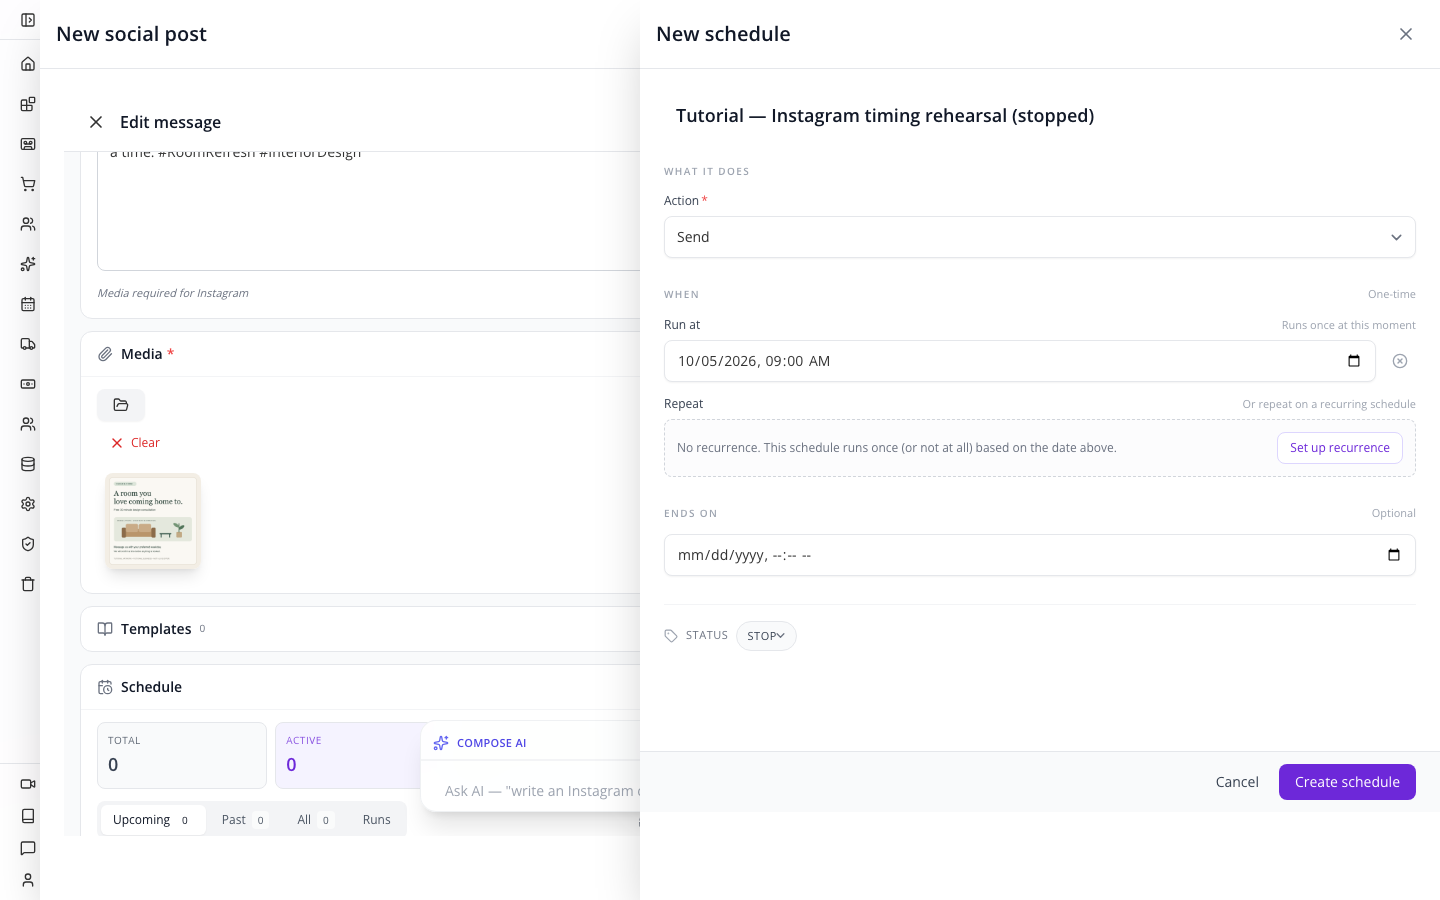Switch to the Upcoming tab

point(153,820)
